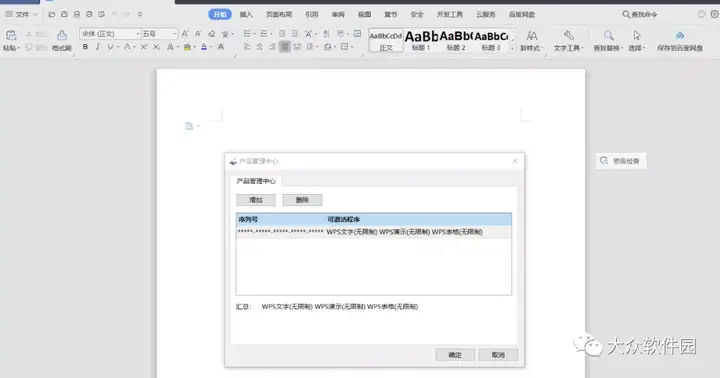This screenshot has height=378, width=720.
Task: Apply underline formatting
Action: point(110,47)
